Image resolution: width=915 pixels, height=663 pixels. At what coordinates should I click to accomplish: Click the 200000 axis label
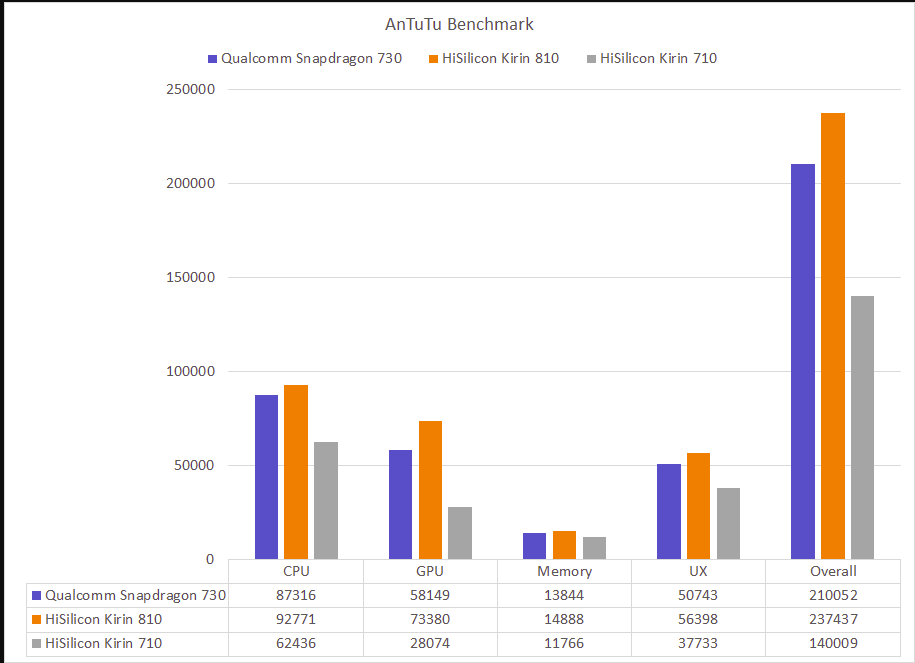[x=190, y=183]
